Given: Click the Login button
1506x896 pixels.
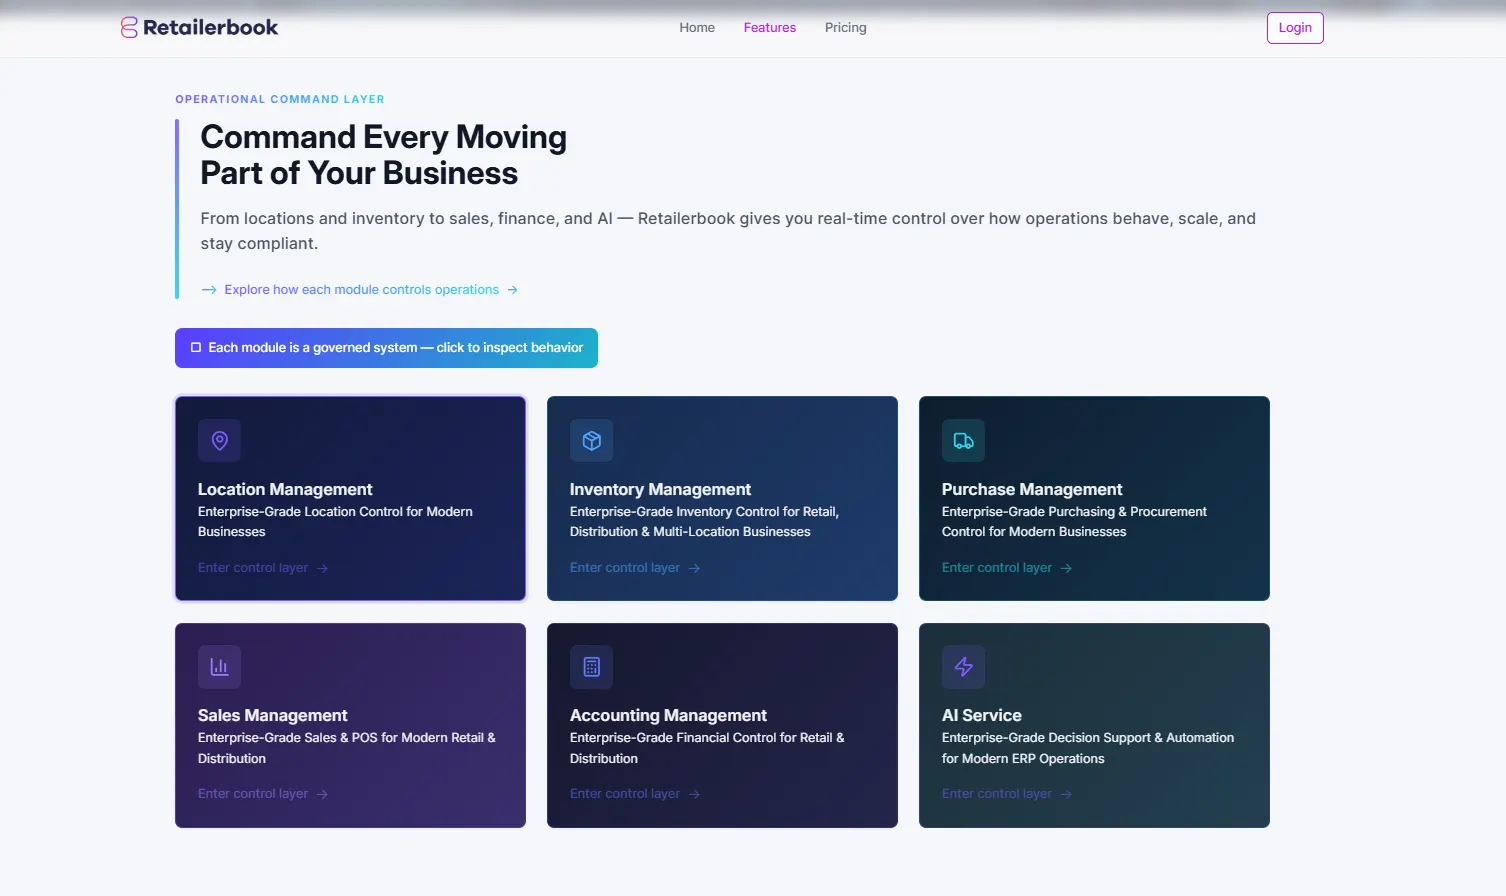Looking at the screenshot, I should (x=1295, y=28).
